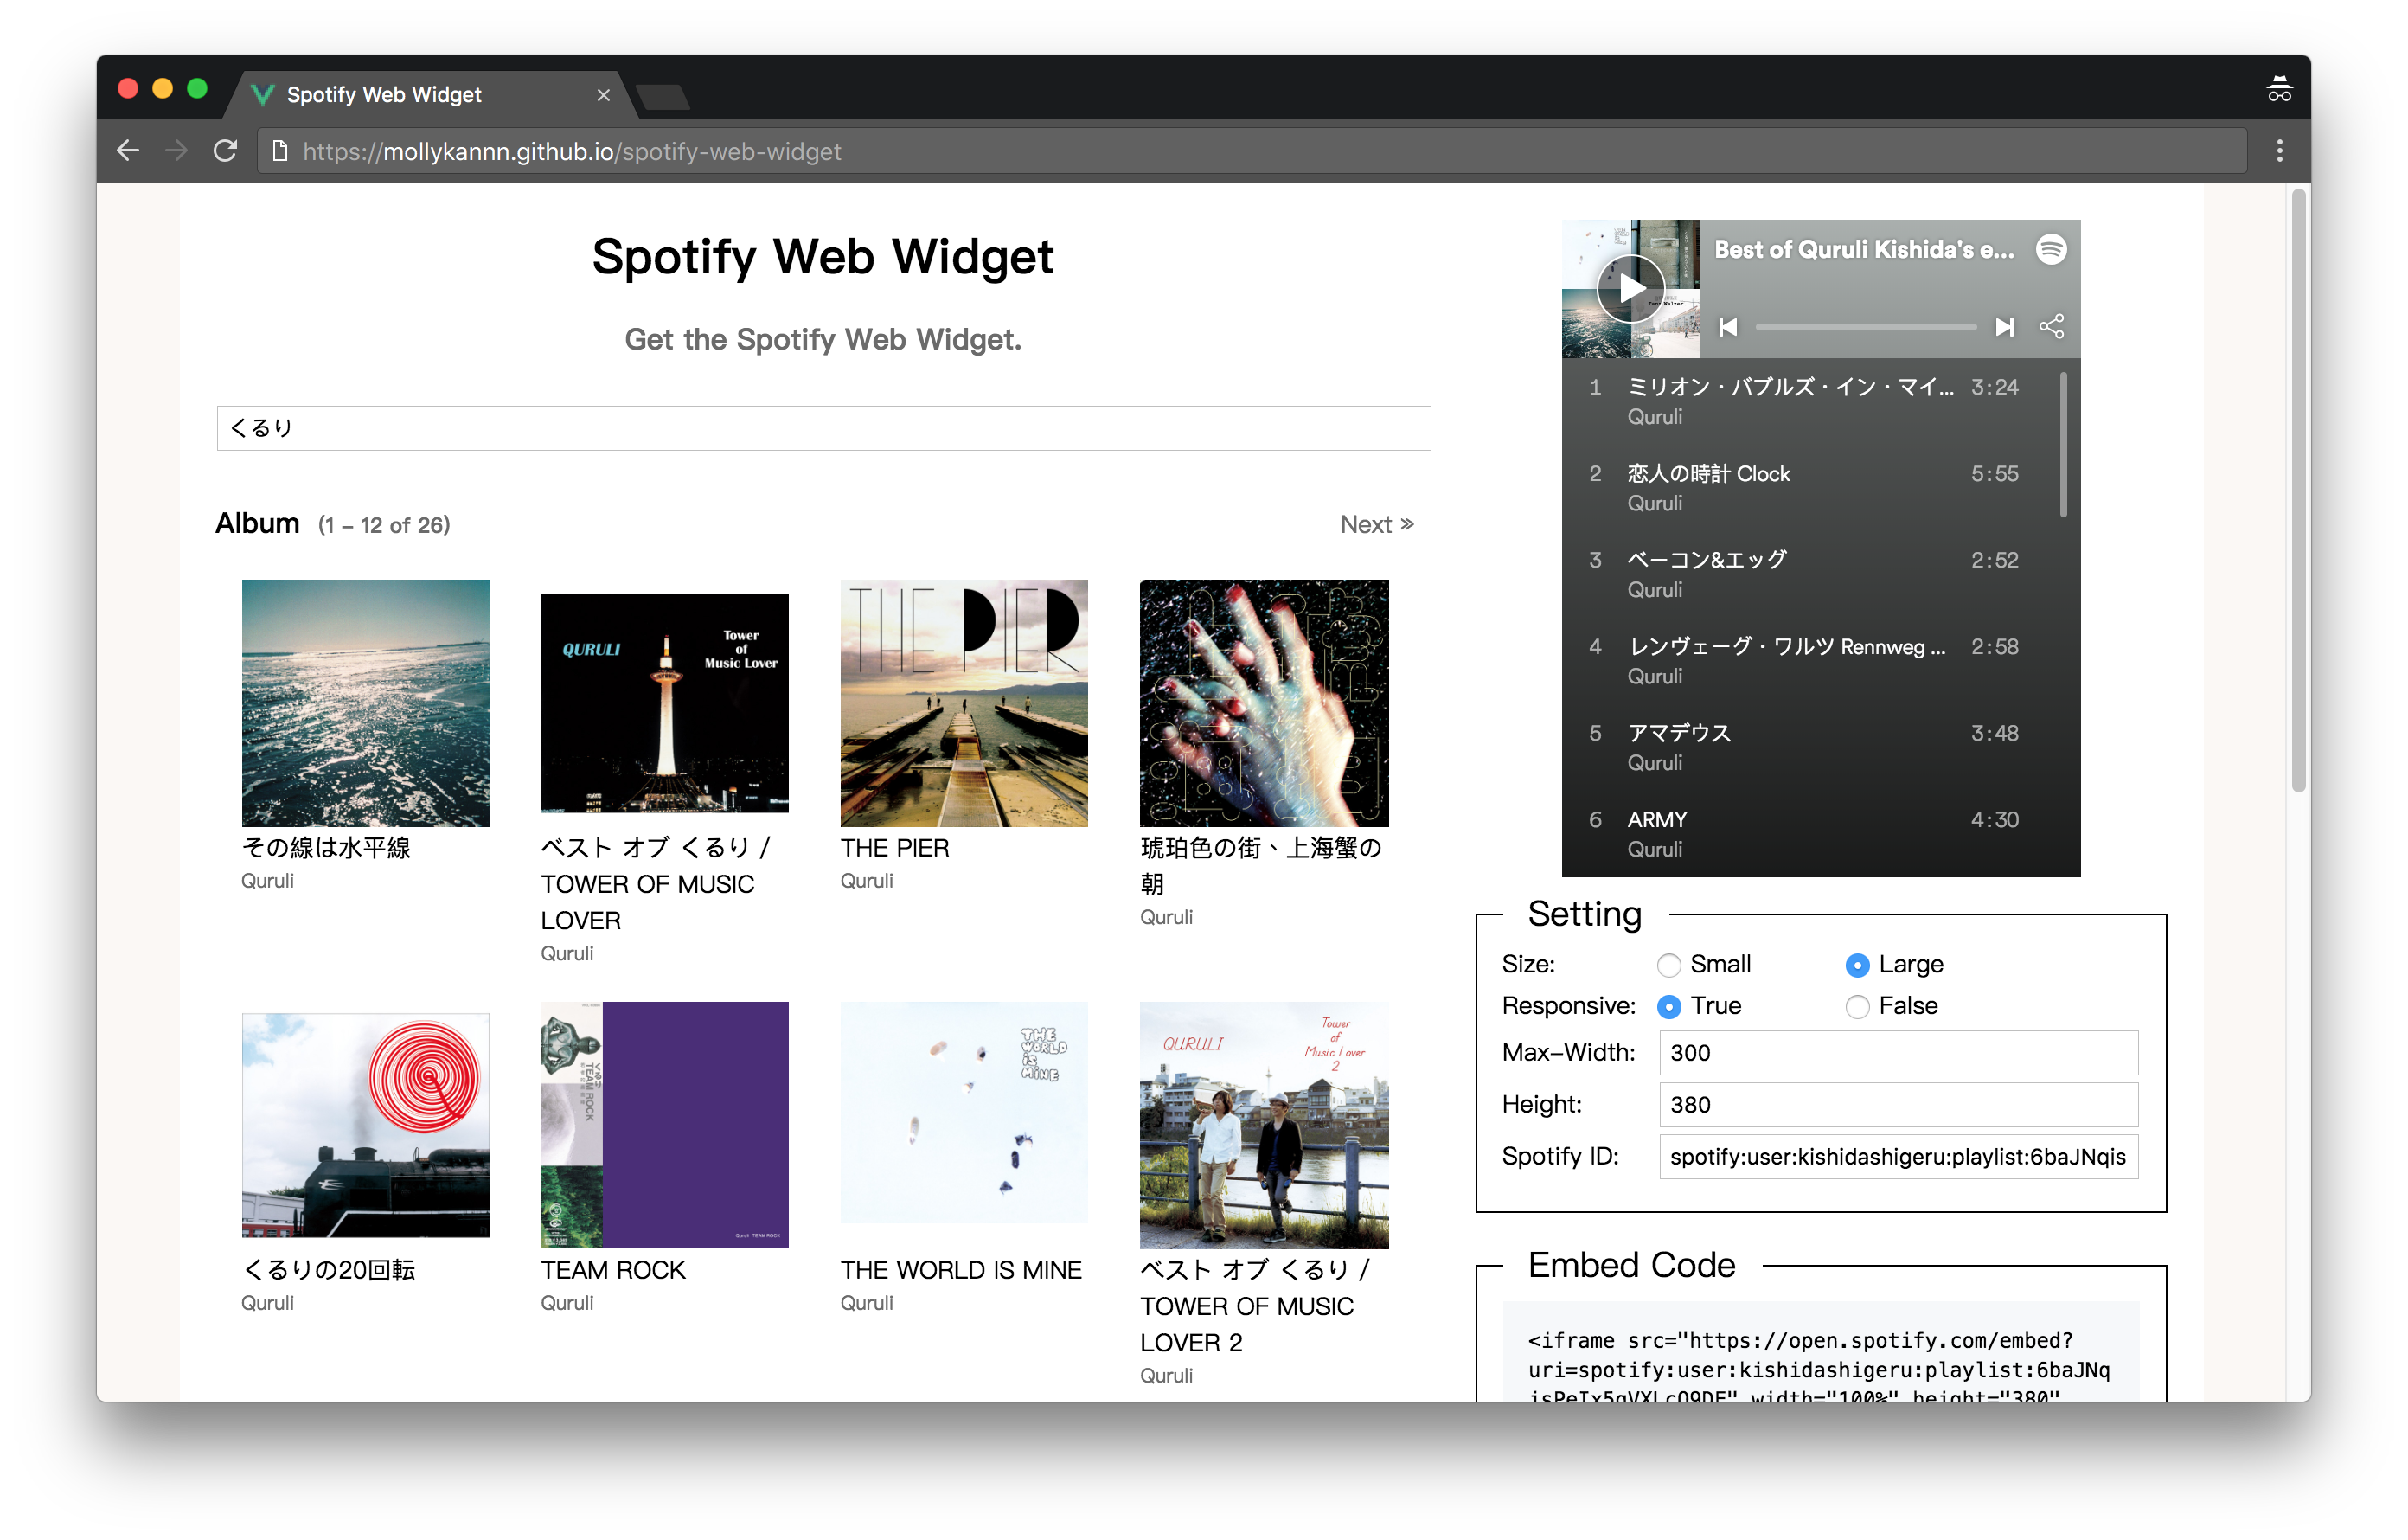Image resolution: width=2408 pixels, height=1540 pixels.
Task: Click the share icon in widget
Action: coord(2048,324)
